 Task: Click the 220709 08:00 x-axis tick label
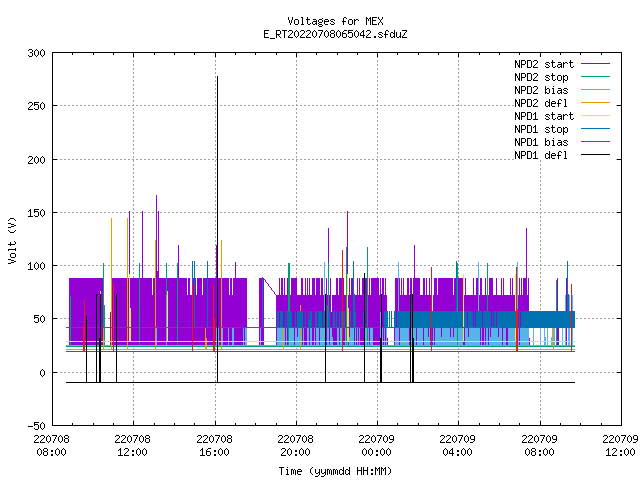point(540,445)
